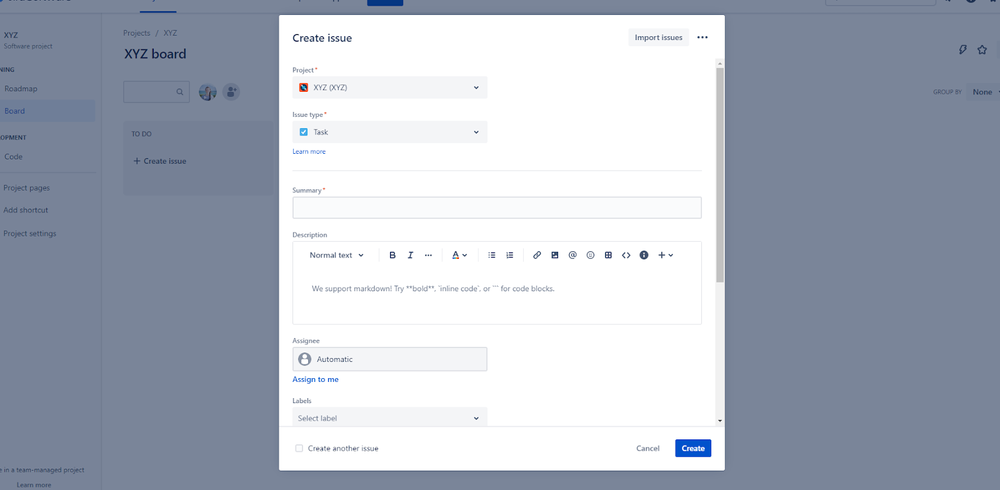Click the Cancel button
Viewport: 1000px width, 490px height.
pos(648,449)
